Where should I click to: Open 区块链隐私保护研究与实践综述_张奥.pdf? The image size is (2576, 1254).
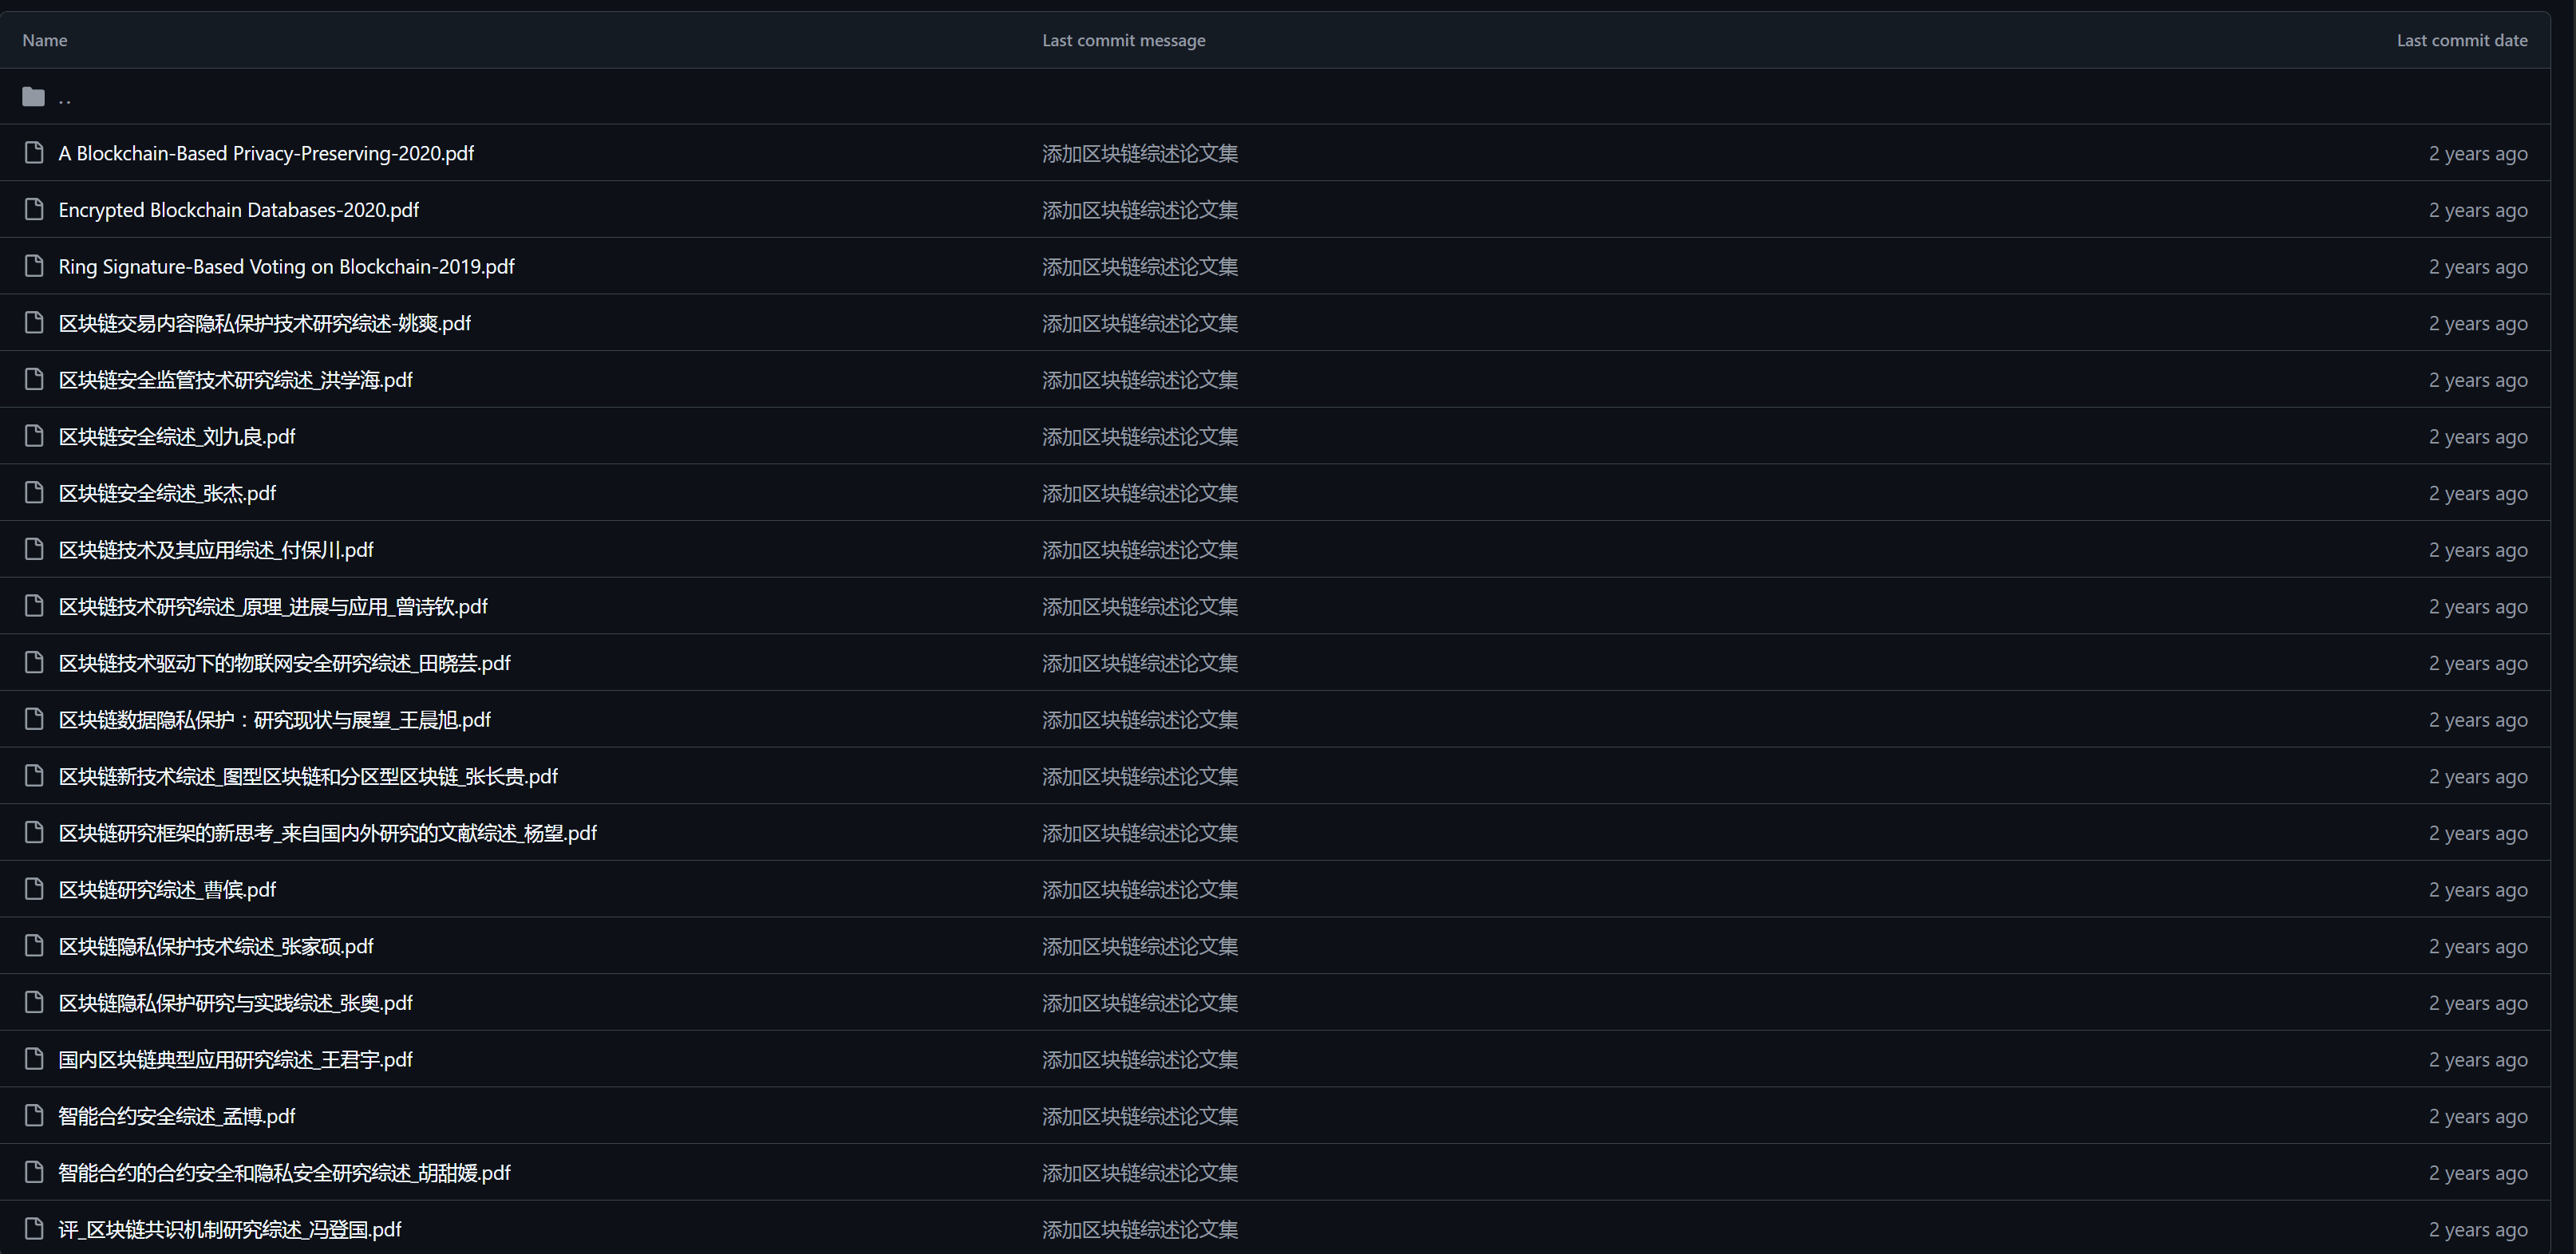235,1003
